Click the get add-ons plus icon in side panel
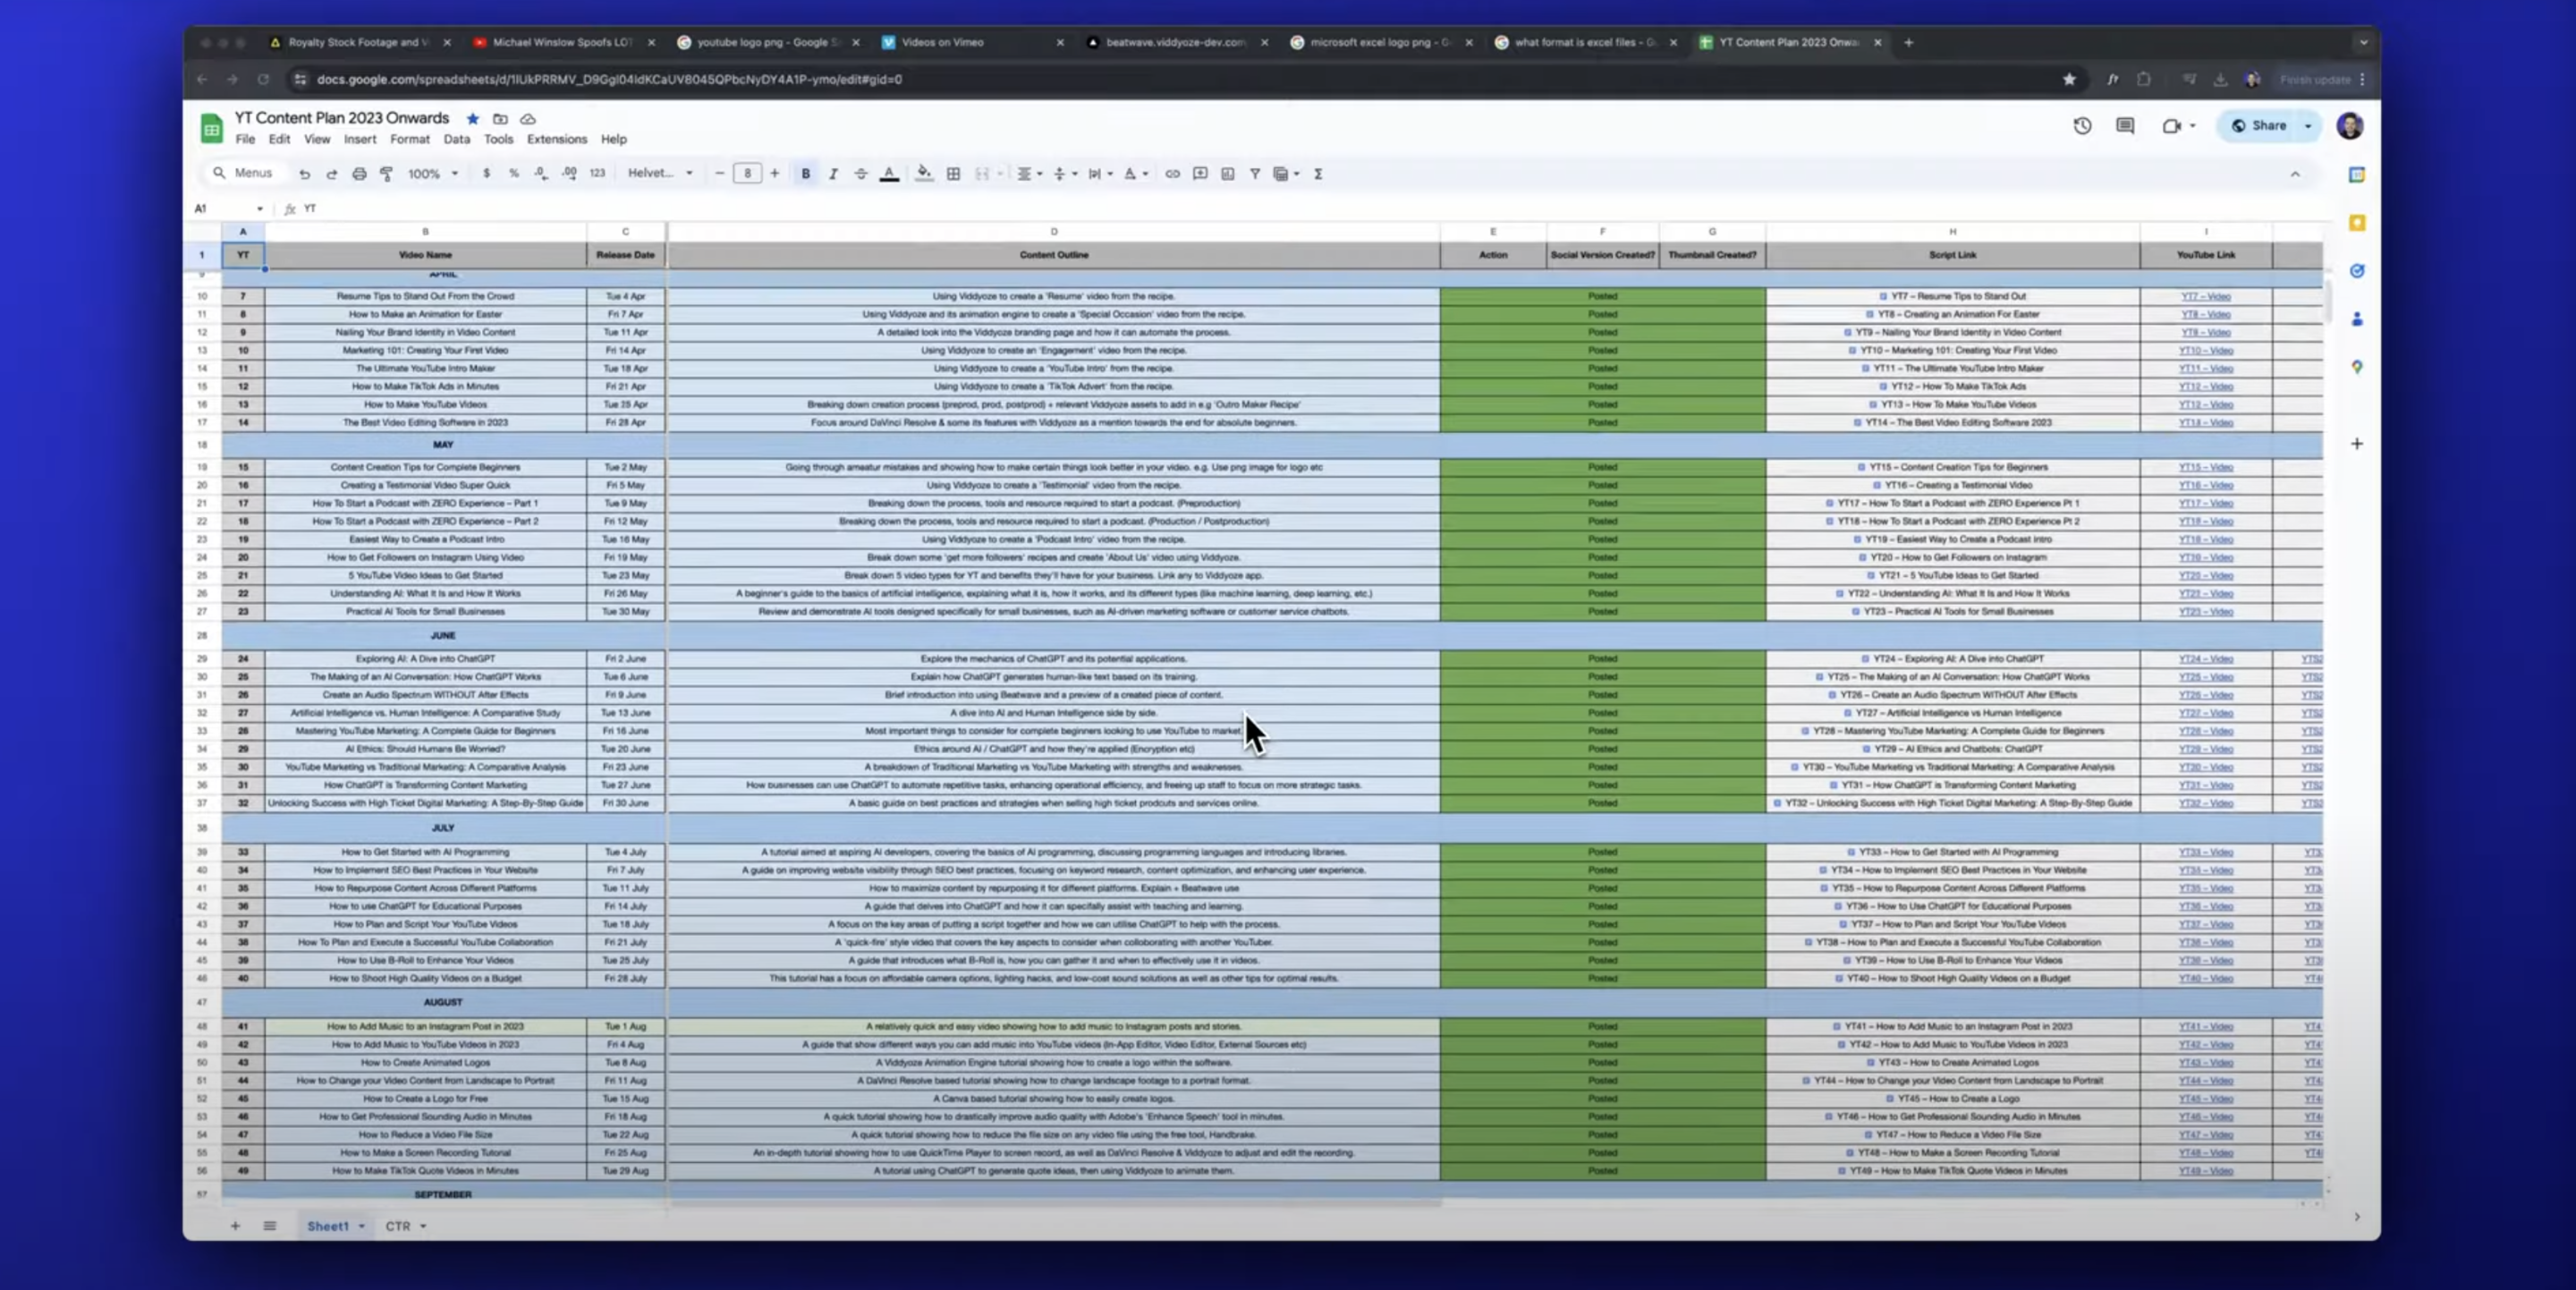 click(2357, 443)
